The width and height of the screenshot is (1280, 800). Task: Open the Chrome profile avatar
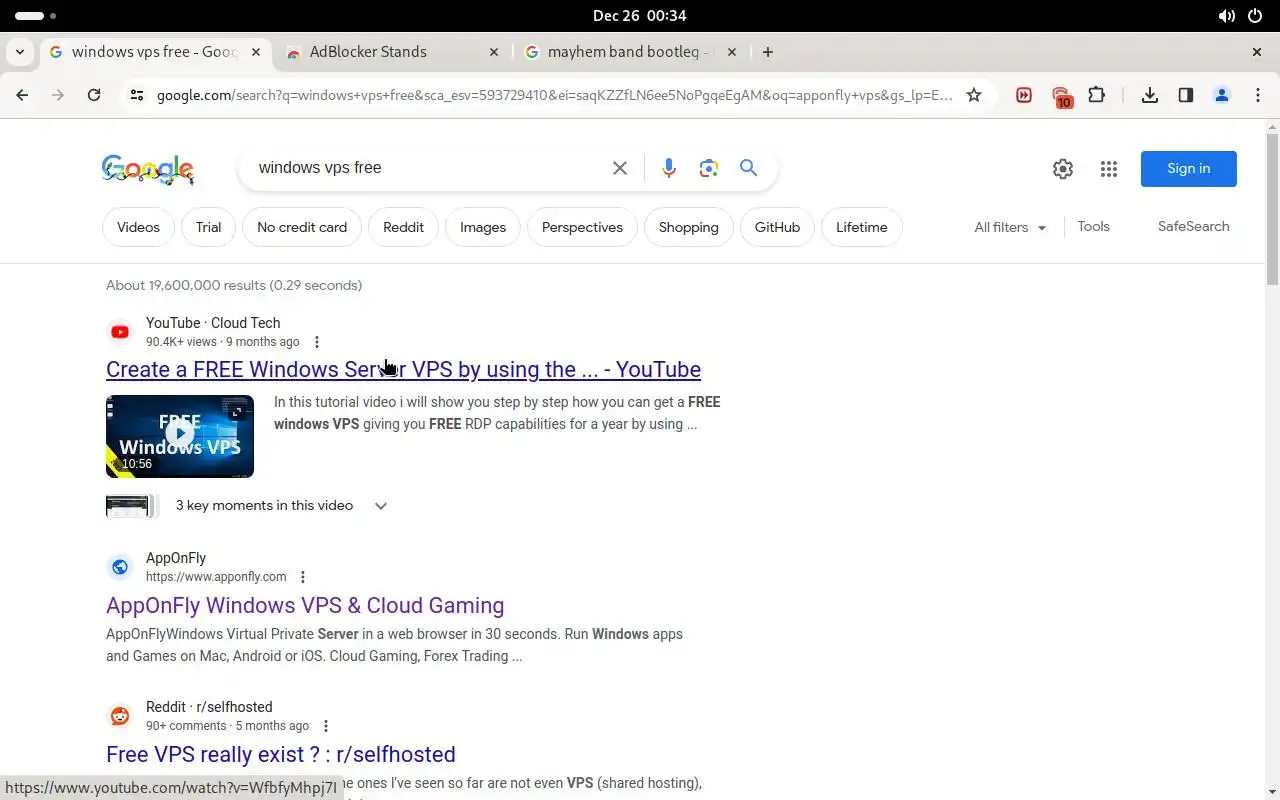1222,95
